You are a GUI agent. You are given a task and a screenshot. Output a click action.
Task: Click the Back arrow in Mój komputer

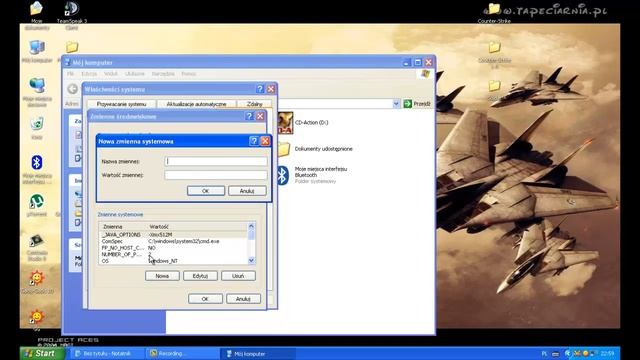73,89
